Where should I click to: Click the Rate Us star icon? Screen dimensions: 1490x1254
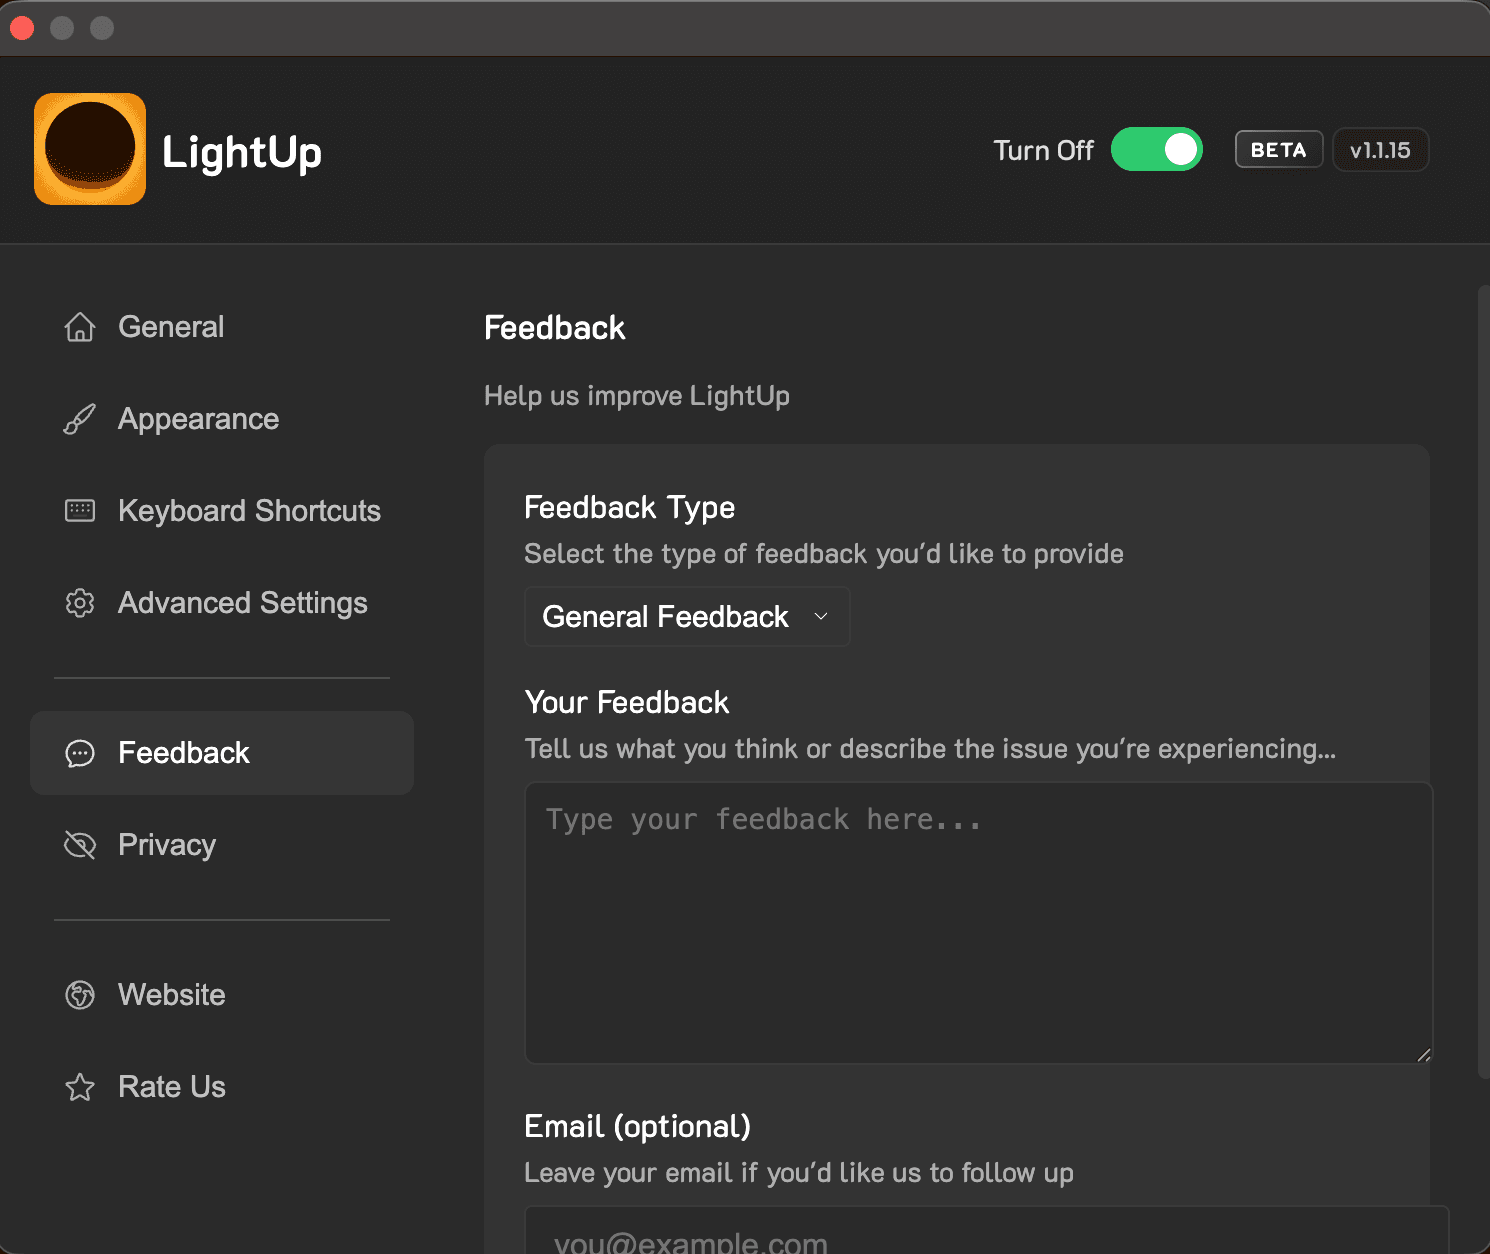(x=79, y=1087)
